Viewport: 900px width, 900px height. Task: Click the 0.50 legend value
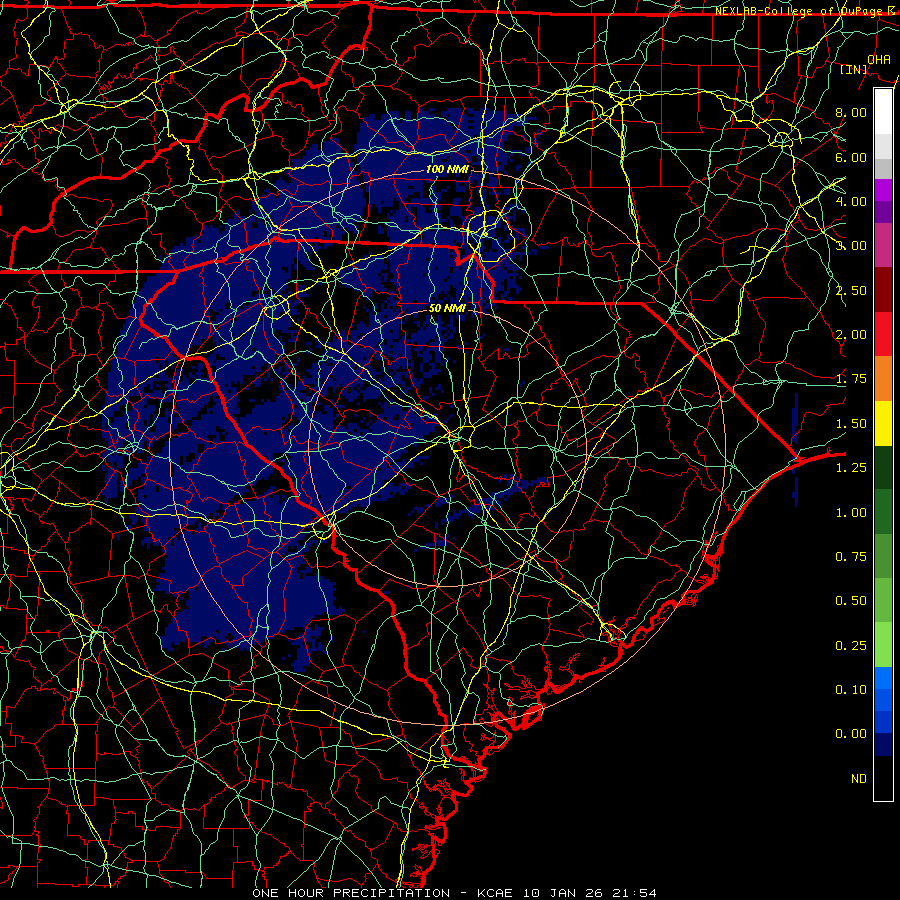pyautogui.click(x=851, y=601)
